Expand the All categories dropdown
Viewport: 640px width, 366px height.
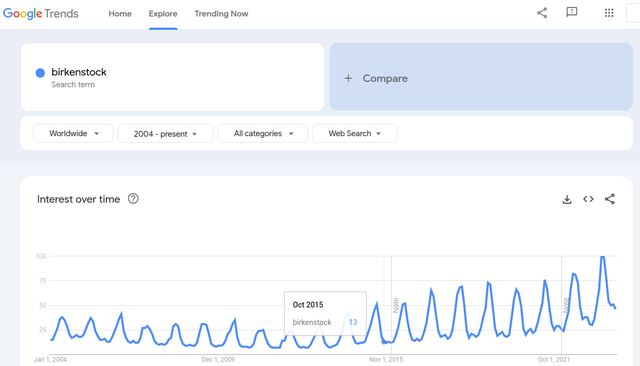[x=263, y=133]
